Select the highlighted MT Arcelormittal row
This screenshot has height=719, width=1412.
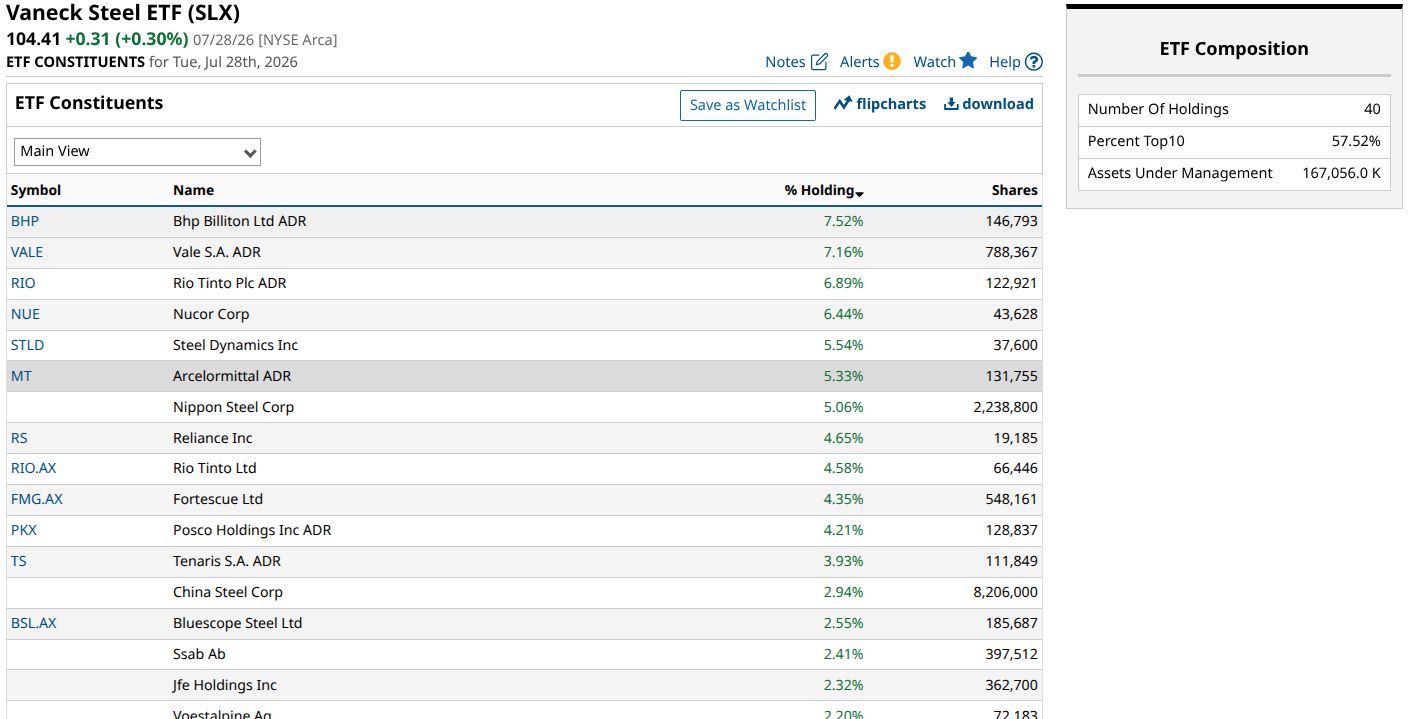(x=524, y=376)
